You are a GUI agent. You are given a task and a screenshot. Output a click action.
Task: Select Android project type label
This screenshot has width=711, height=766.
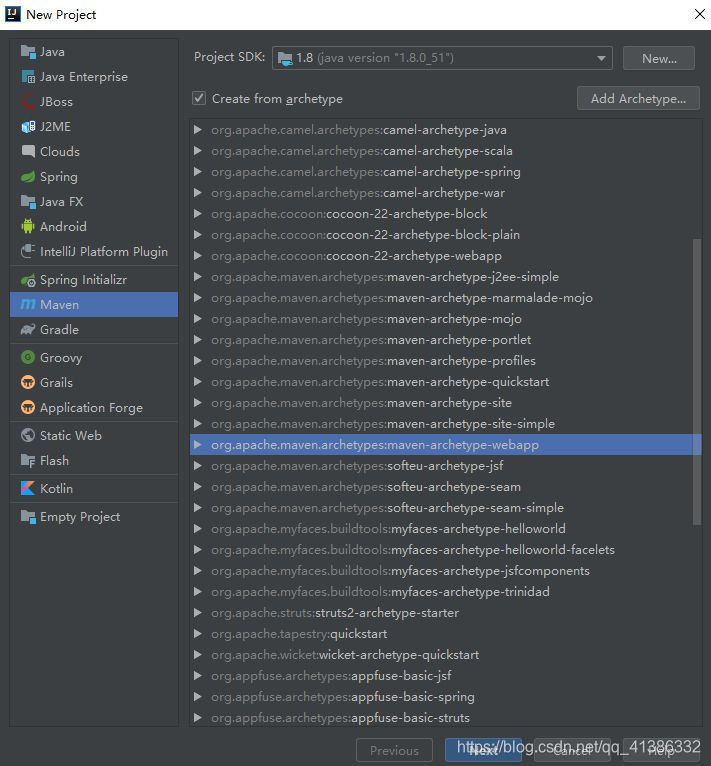point(63,227)
